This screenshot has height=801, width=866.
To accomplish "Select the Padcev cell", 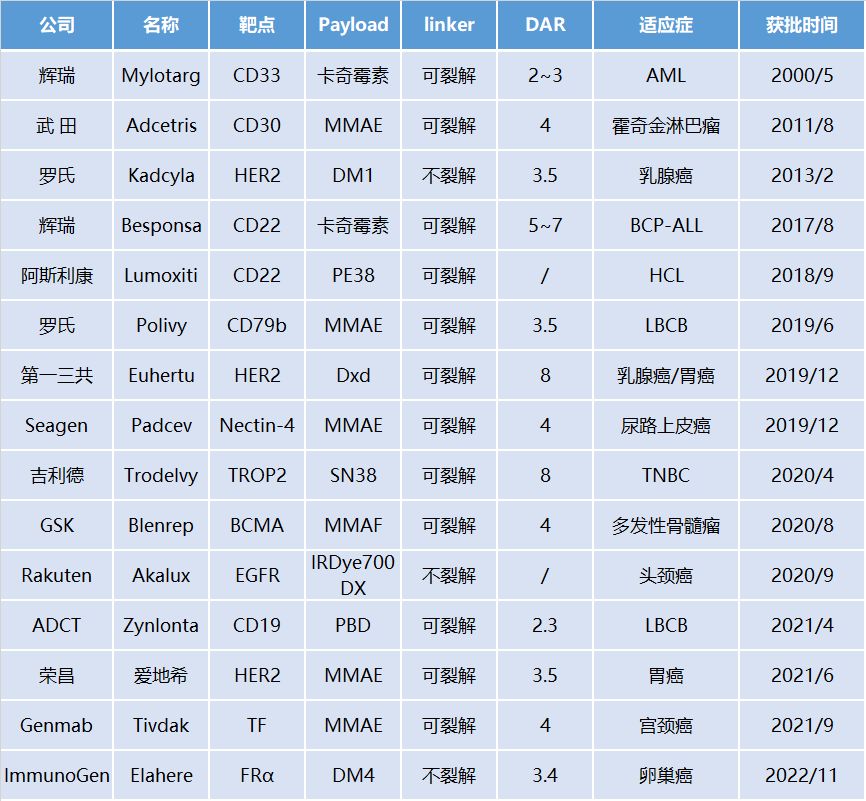I will click(x=161, y=425).
